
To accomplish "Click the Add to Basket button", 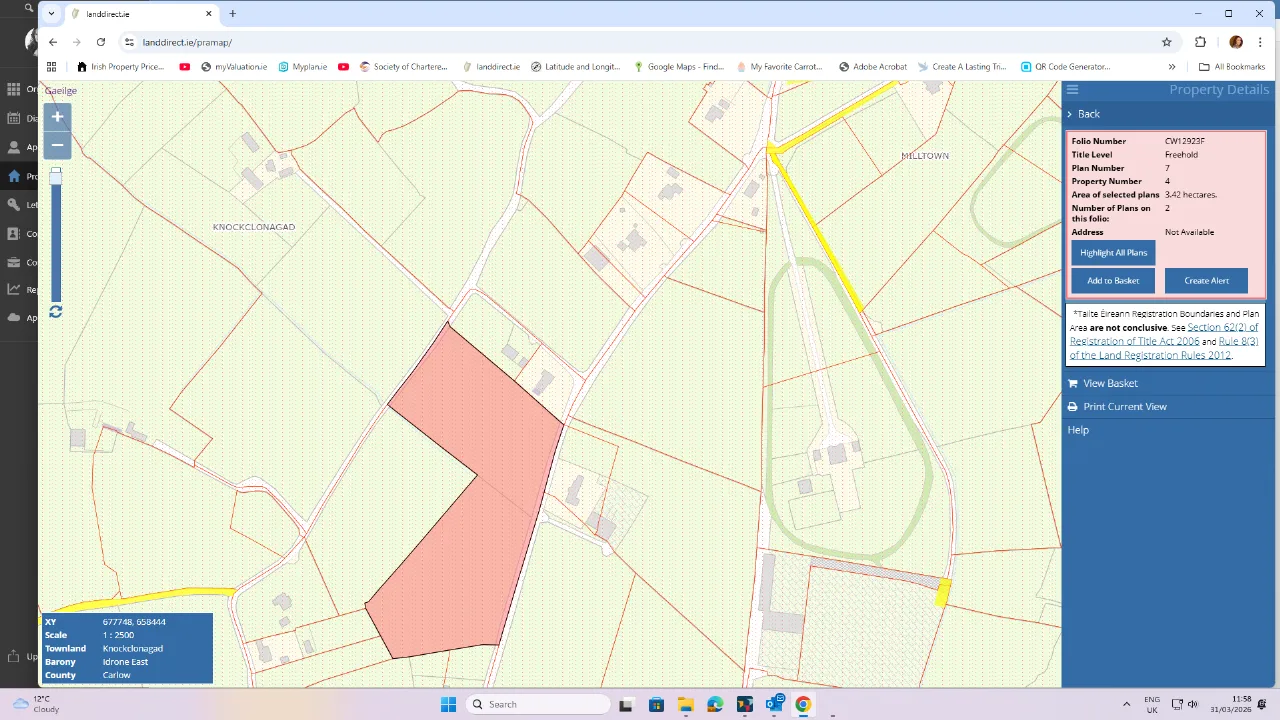I will [1113, 280].
